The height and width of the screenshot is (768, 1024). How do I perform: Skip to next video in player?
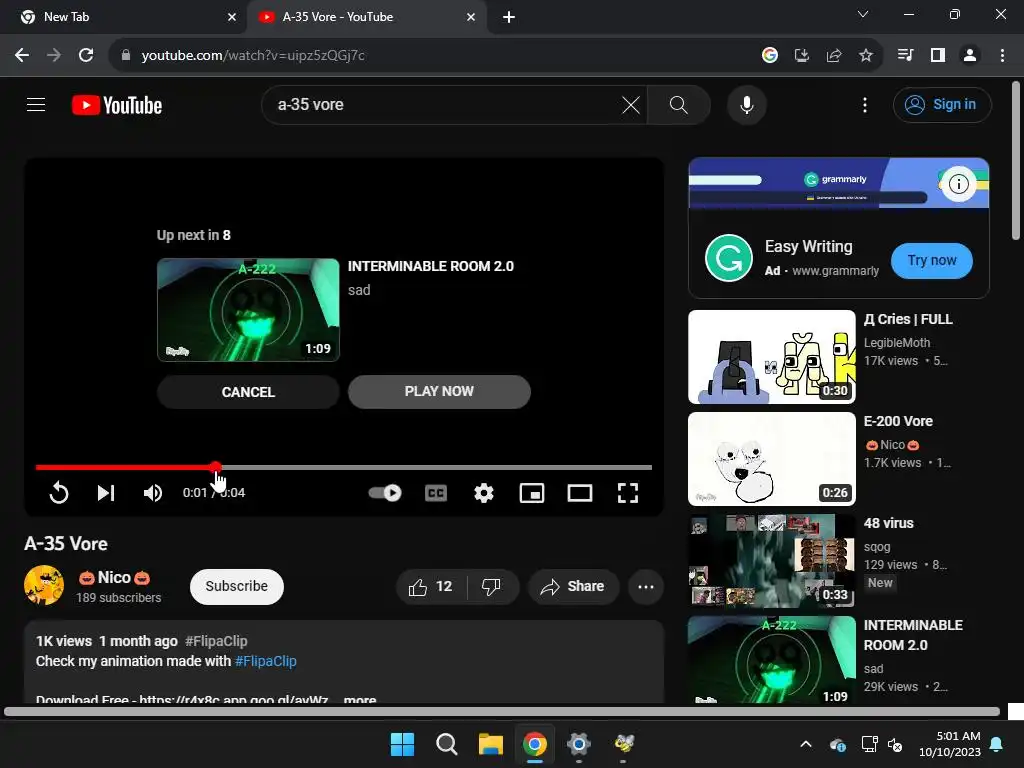tap(106, 492)
